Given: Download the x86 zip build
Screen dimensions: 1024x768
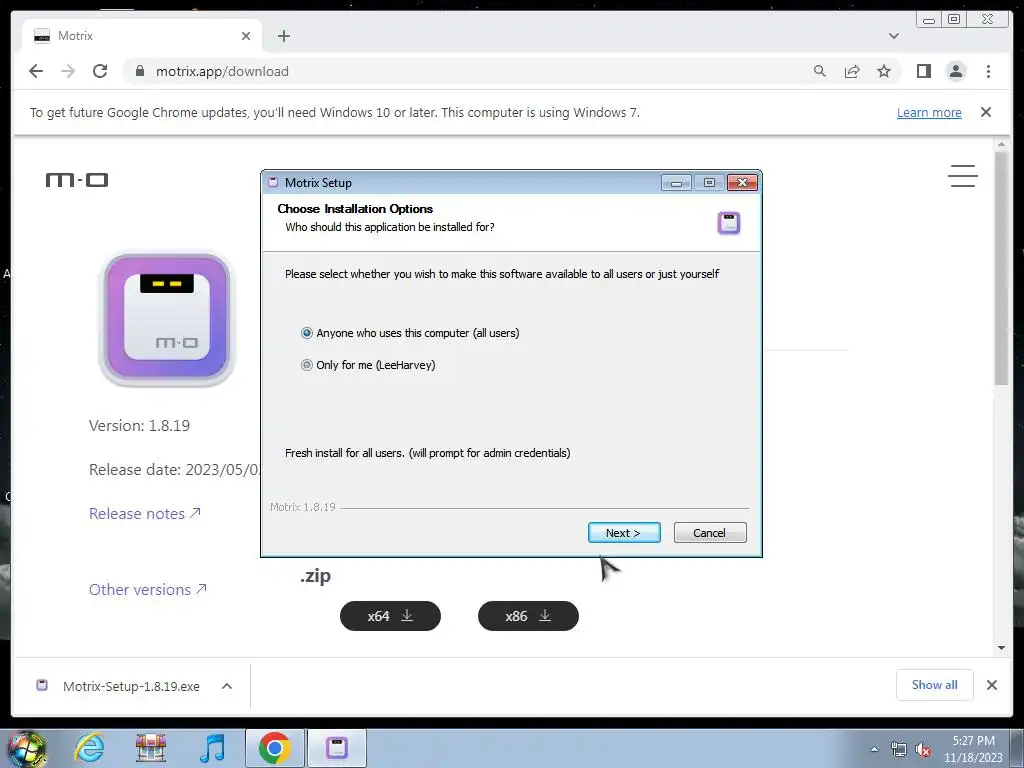Looking at the screenshot, I should tap(528, 616).
